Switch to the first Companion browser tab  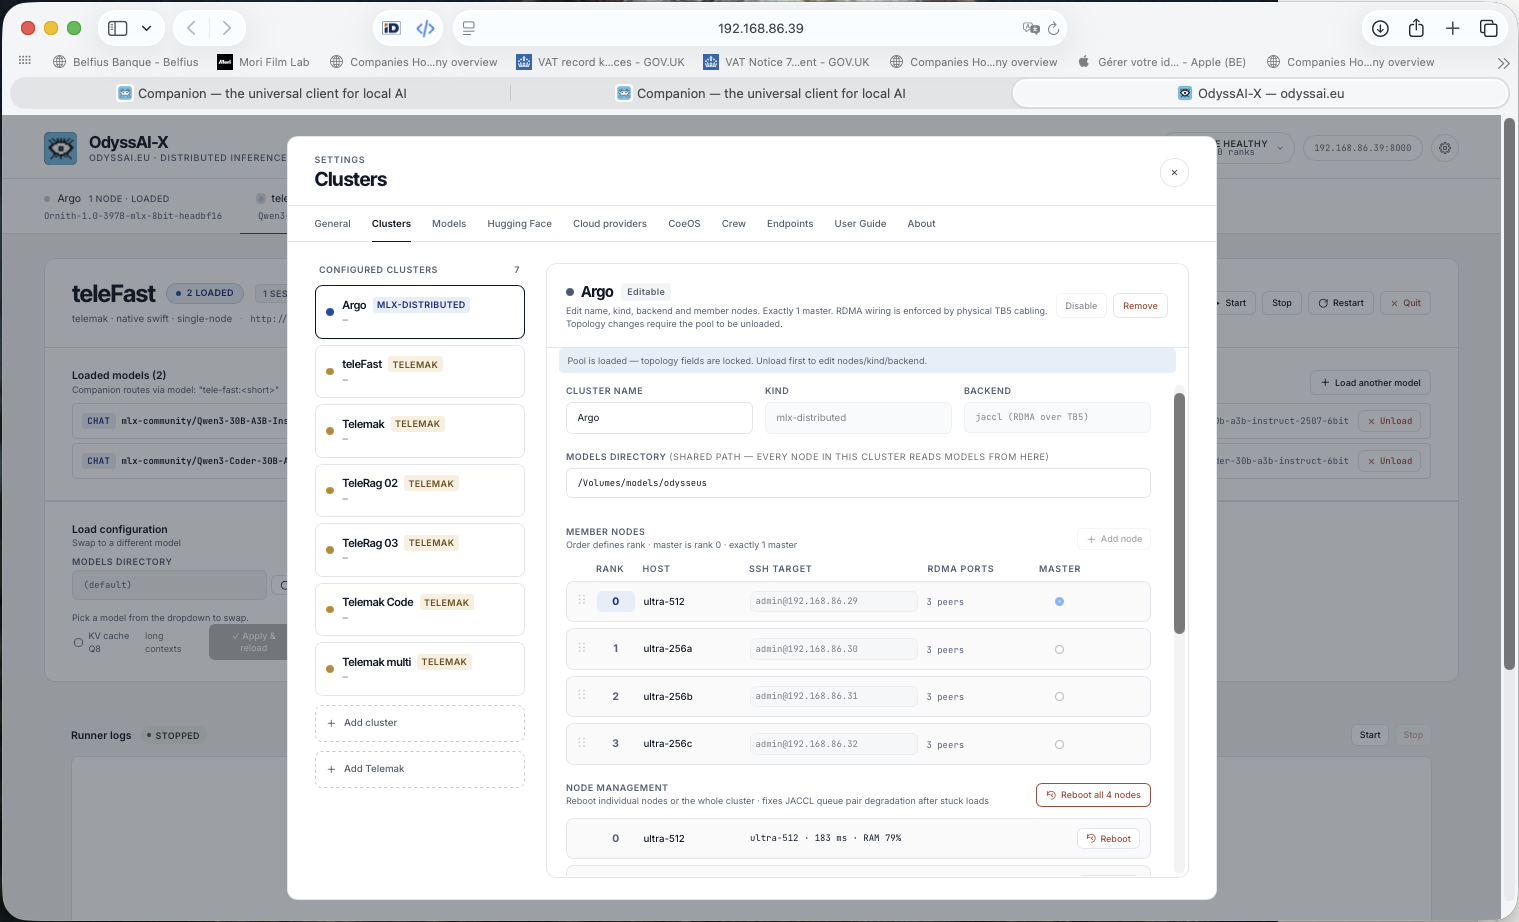click(x=261, y=93)
